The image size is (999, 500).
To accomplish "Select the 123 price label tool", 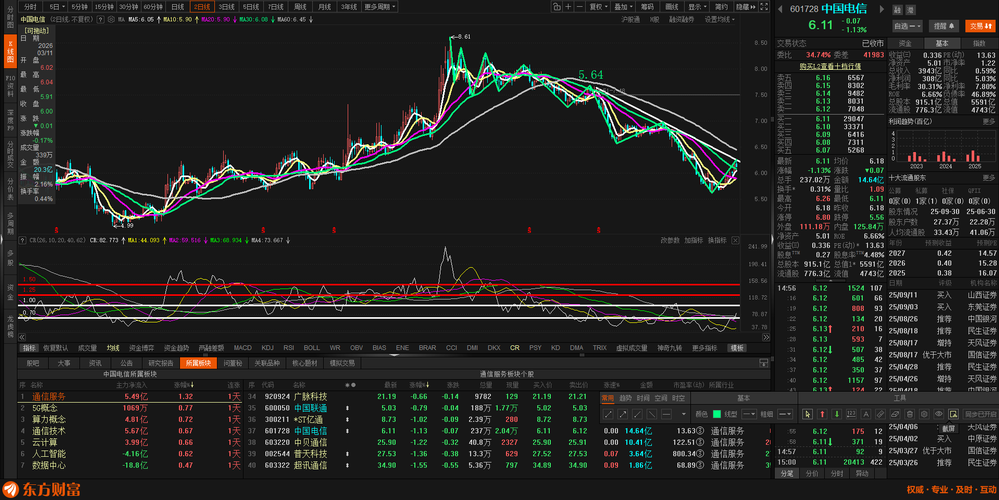I will pos(852,414).
